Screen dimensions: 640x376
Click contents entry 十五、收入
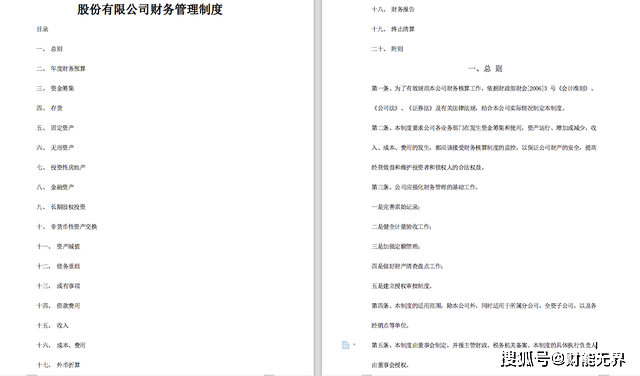(x=52, y=325)
